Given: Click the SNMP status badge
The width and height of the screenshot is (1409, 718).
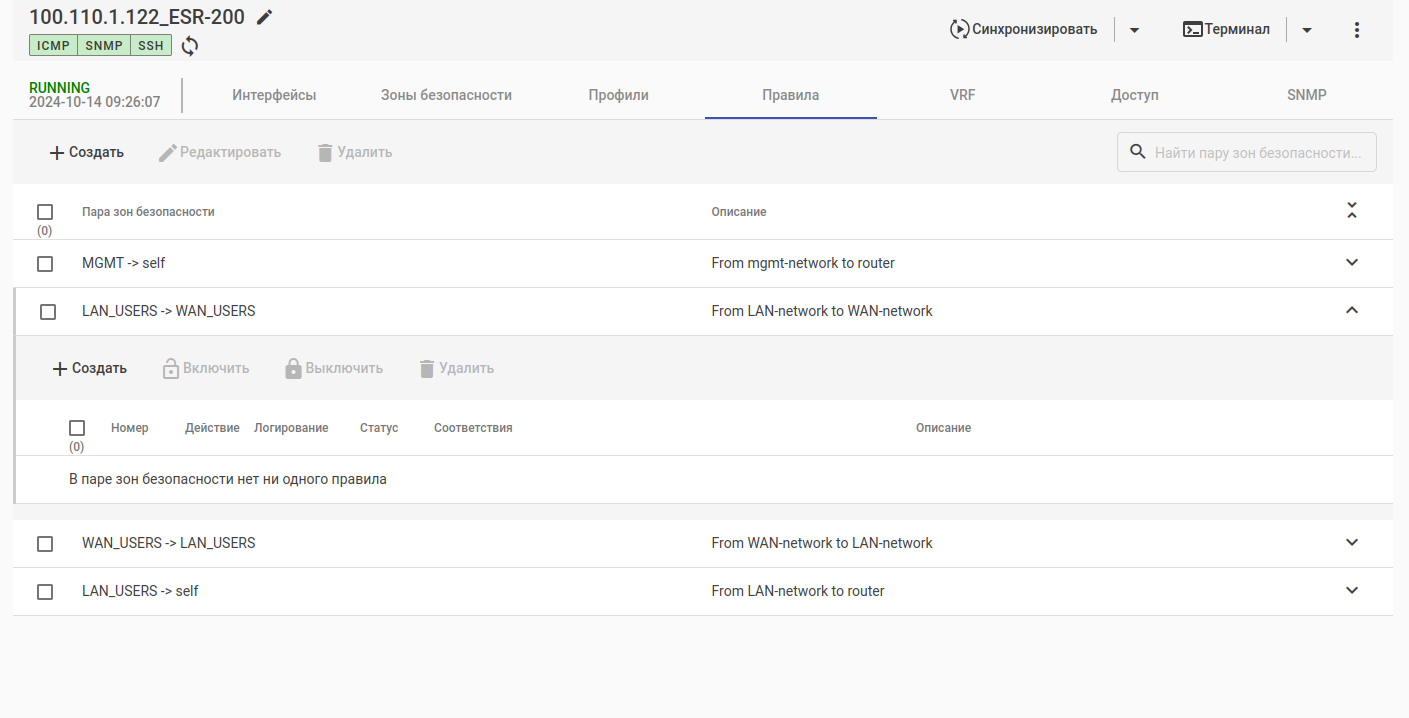Looking at the screenshot, I should click(x=103, y=45).
